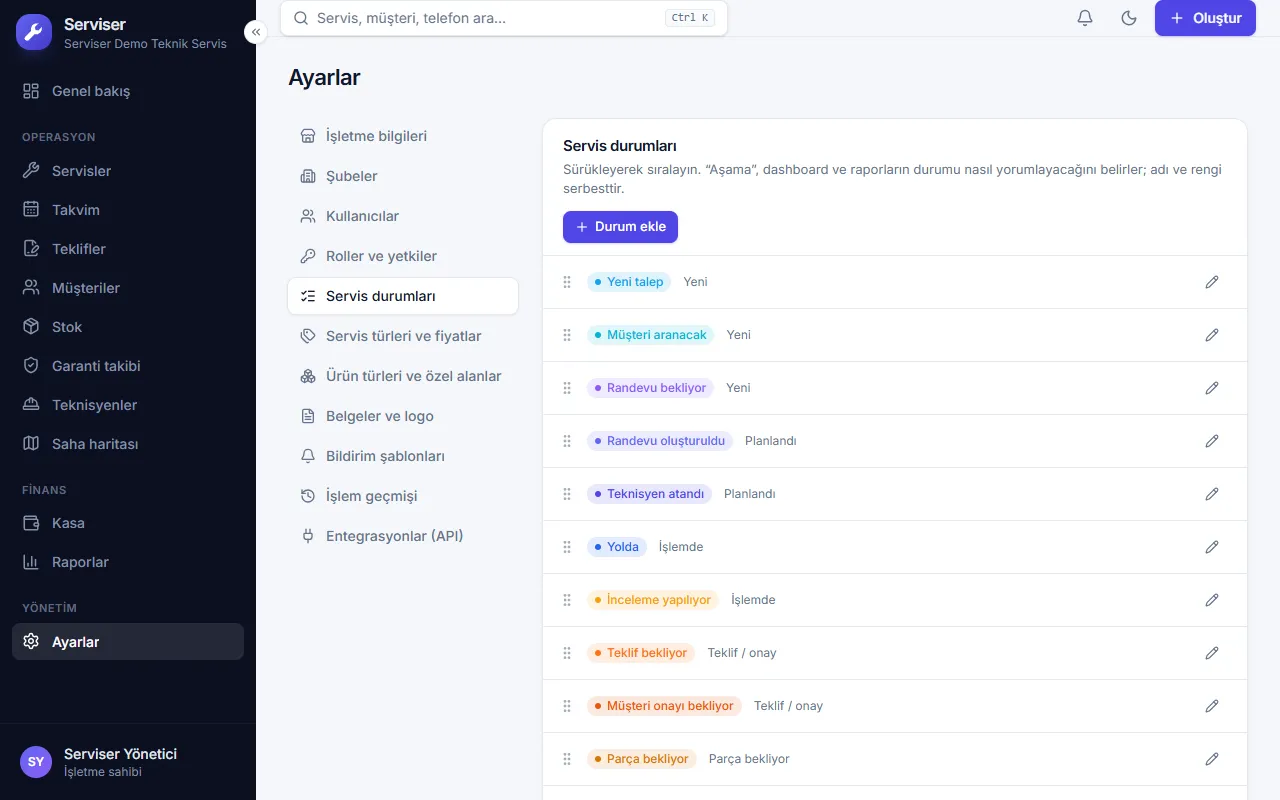Open Saha haritası page

coord(128,444)
